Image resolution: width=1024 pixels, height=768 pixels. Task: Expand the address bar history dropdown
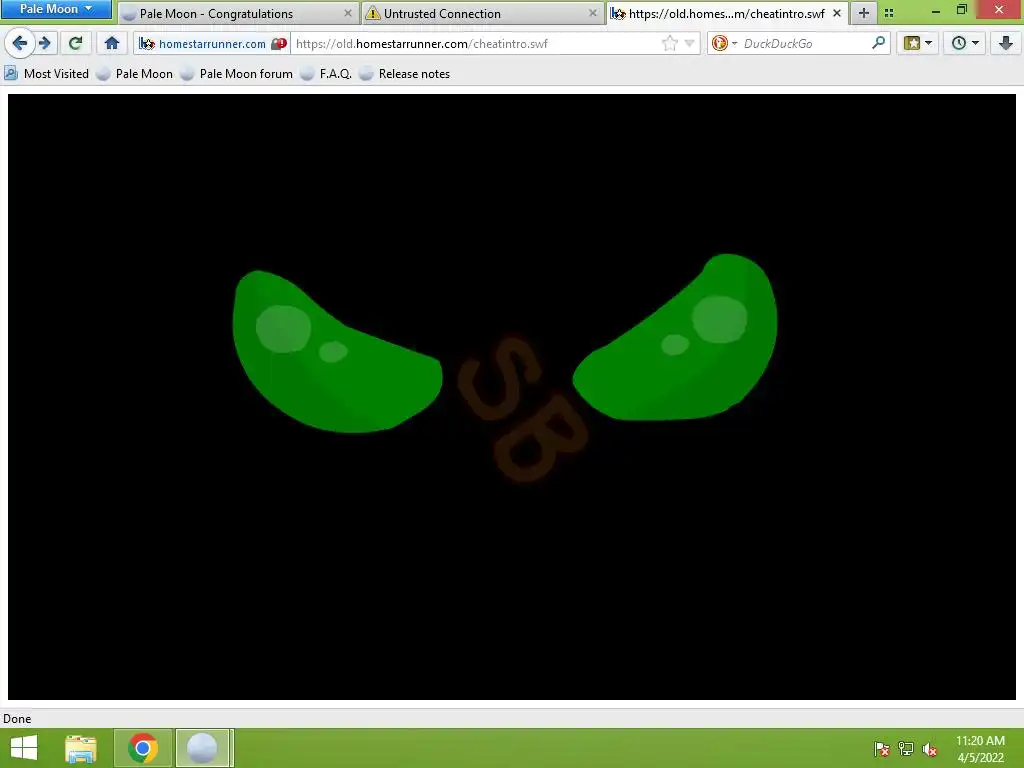(690, 44)
